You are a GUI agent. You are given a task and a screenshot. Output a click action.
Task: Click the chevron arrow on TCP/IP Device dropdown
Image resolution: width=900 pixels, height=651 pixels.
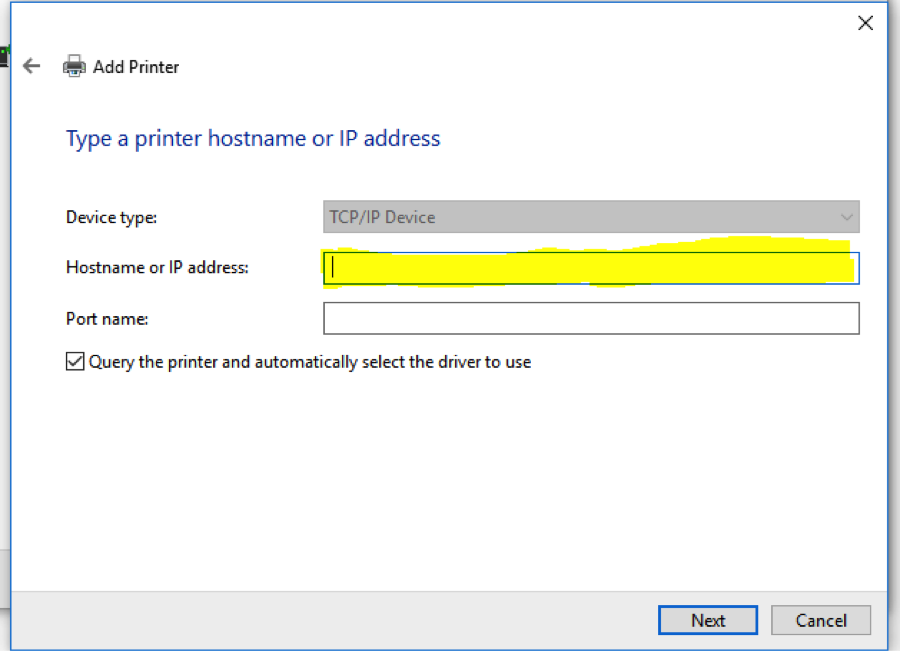point(847,217)
